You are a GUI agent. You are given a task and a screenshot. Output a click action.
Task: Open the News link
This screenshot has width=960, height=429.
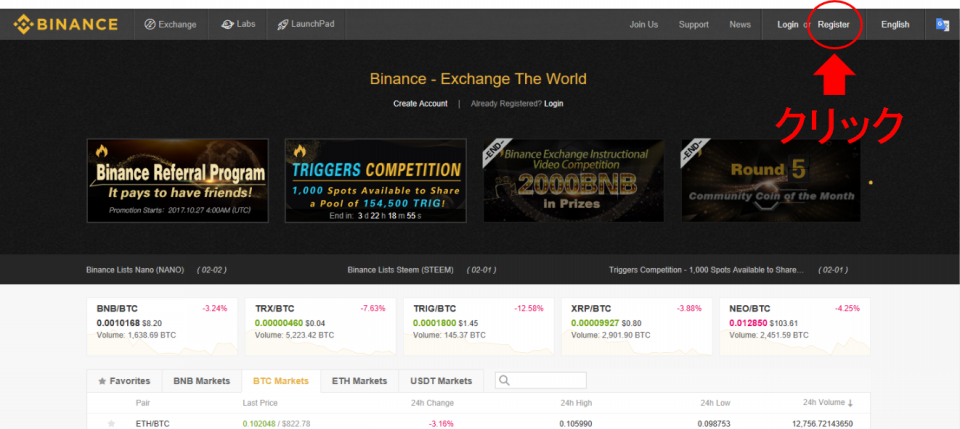[740, 24]
